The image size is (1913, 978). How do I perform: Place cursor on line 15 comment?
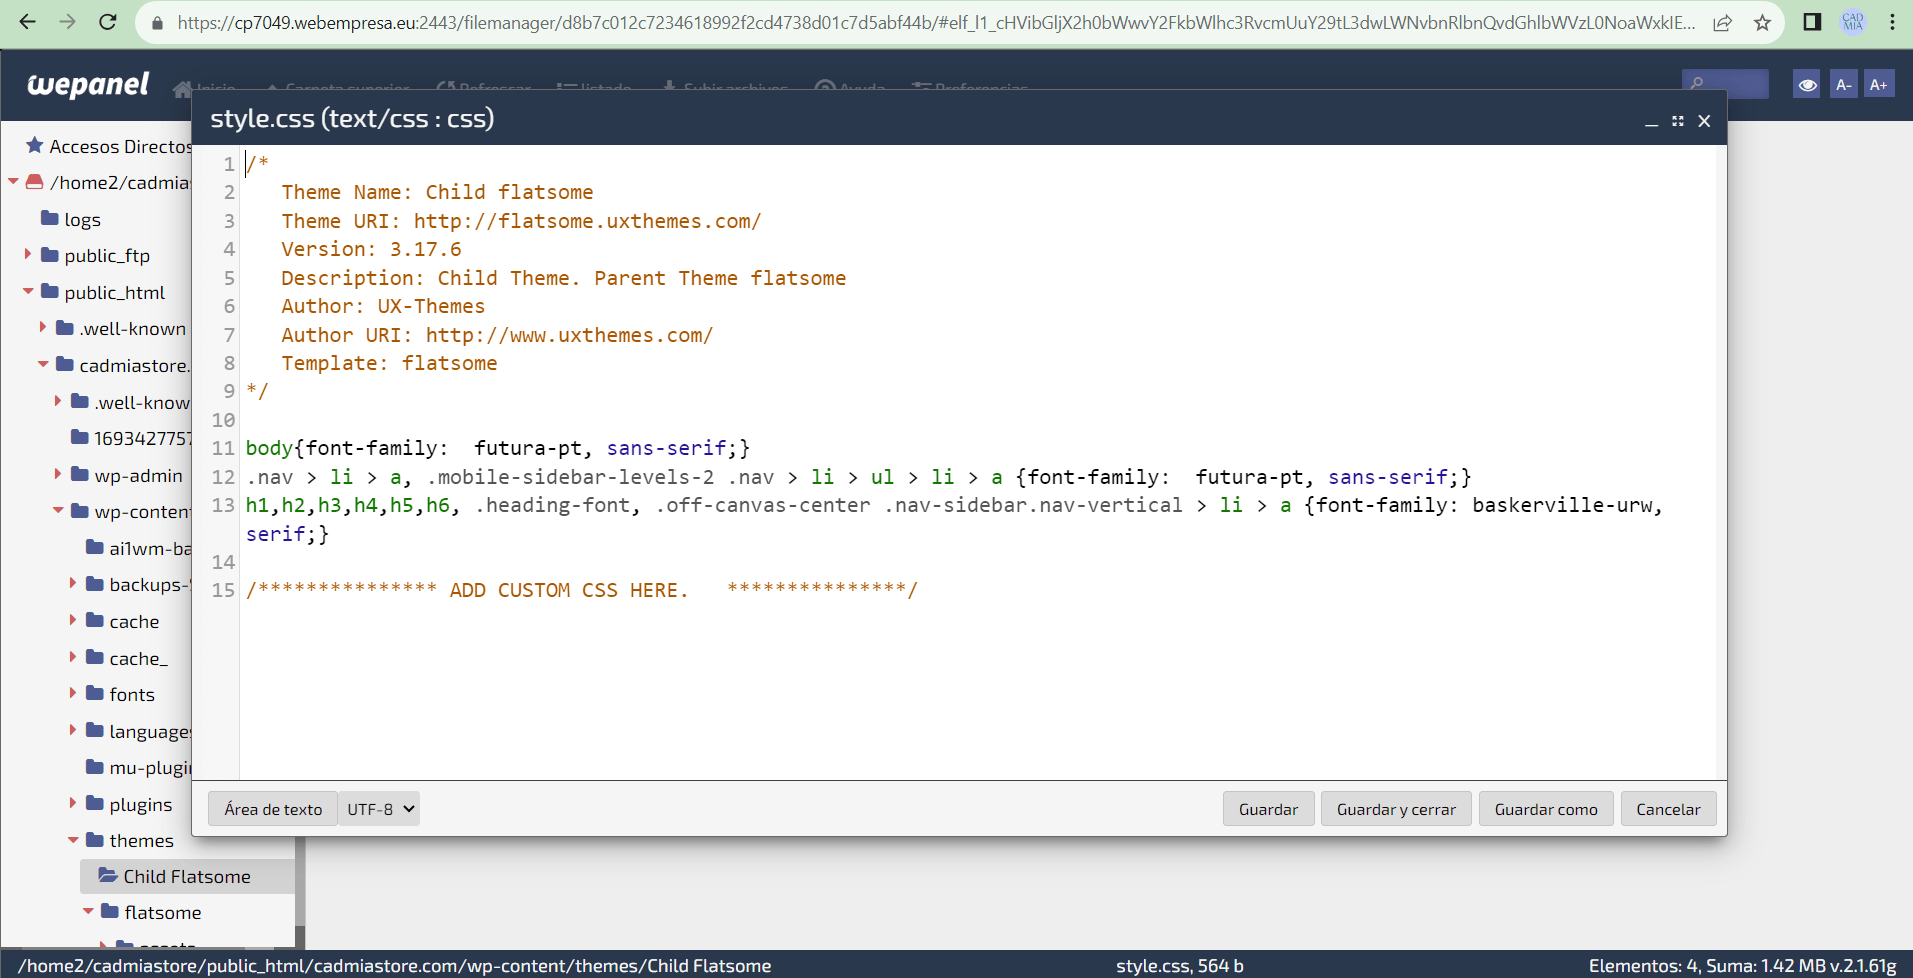coord(582,590)
